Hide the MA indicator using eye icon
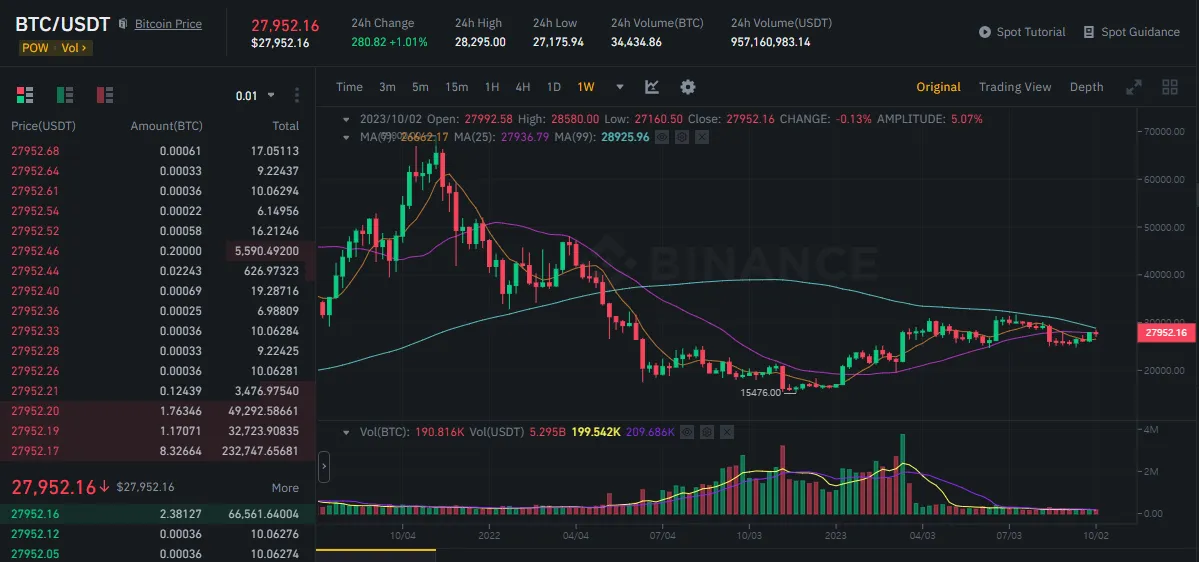 (662, 136)
